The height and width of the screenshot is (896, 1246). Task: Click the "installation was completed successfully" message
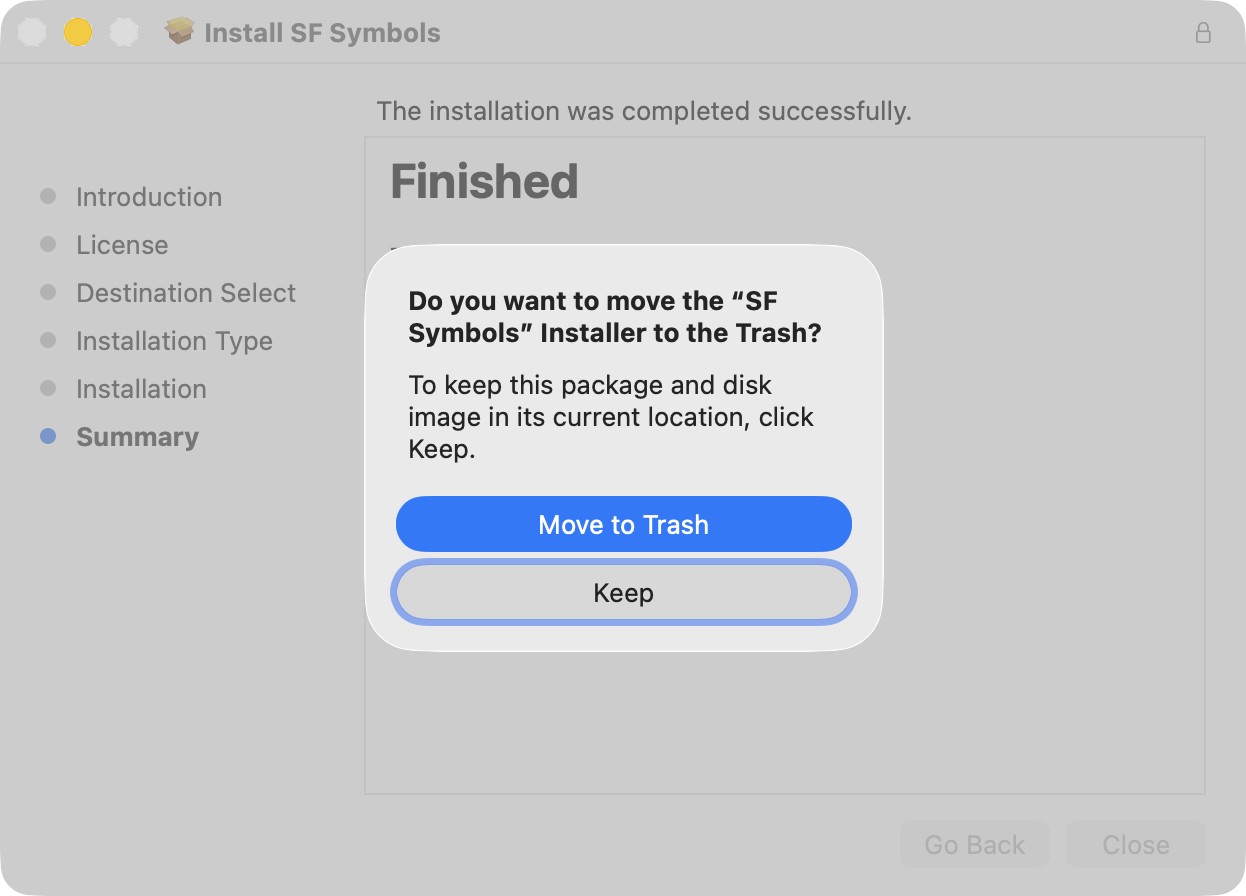(644, 111)
